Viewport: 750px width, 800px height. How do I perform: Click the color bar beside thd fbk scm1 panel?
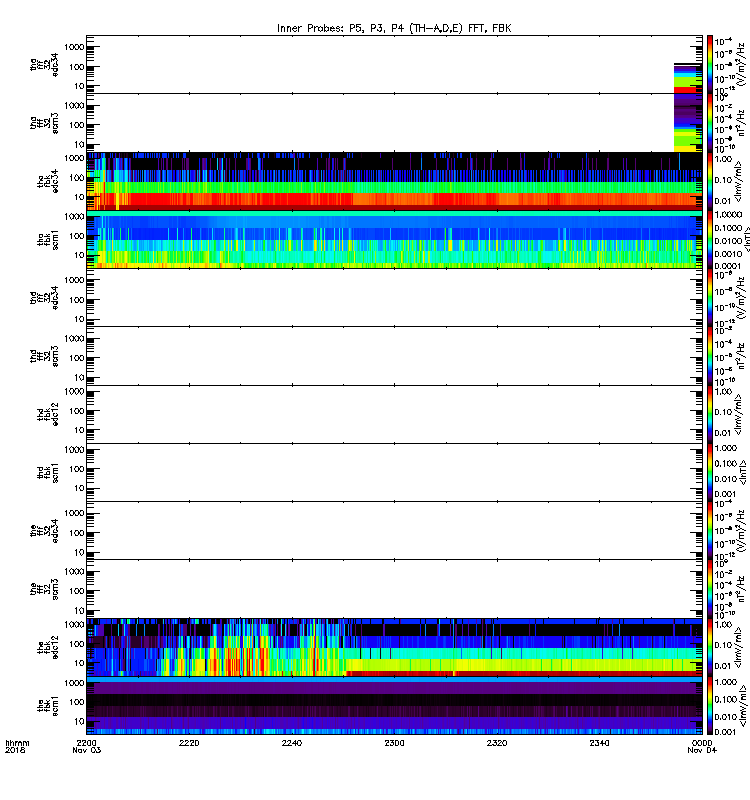click(709, 472)
